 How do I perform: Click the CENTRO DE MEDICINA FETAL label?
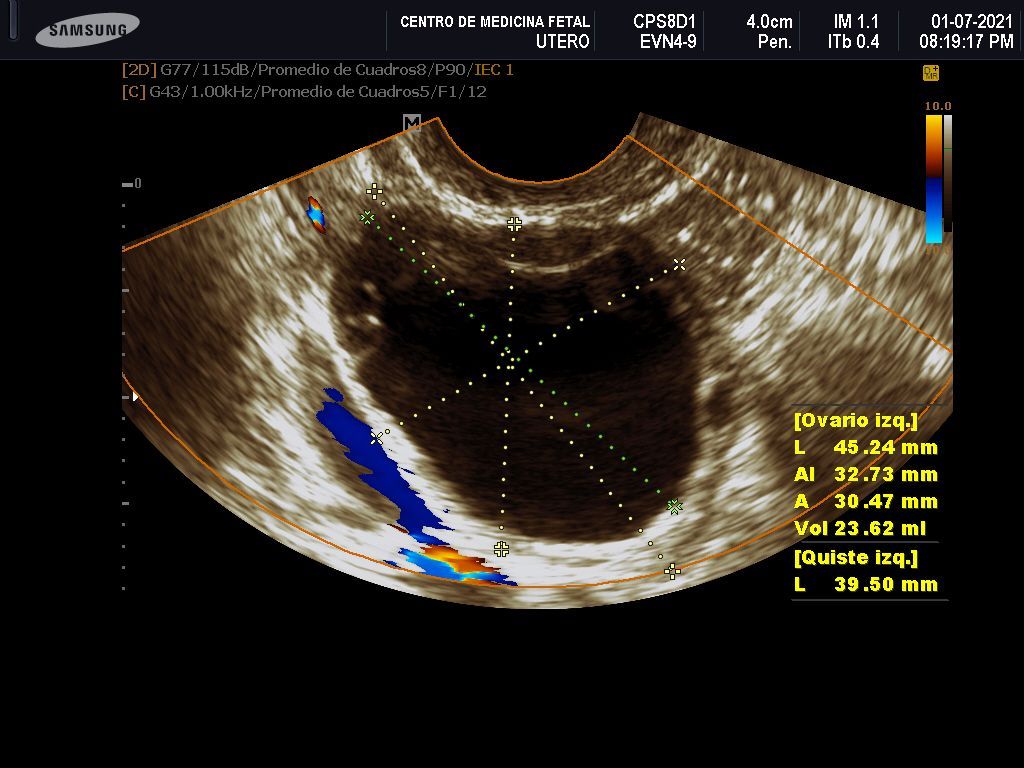tap(495, 22)
